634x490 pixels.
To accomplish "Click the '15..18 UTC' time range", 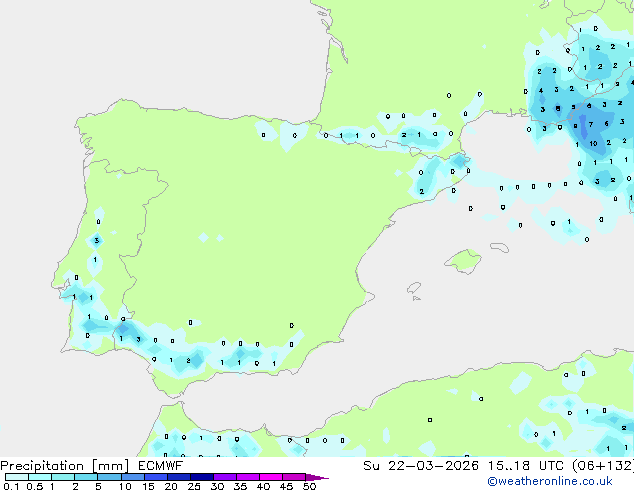I will point(525,466).
